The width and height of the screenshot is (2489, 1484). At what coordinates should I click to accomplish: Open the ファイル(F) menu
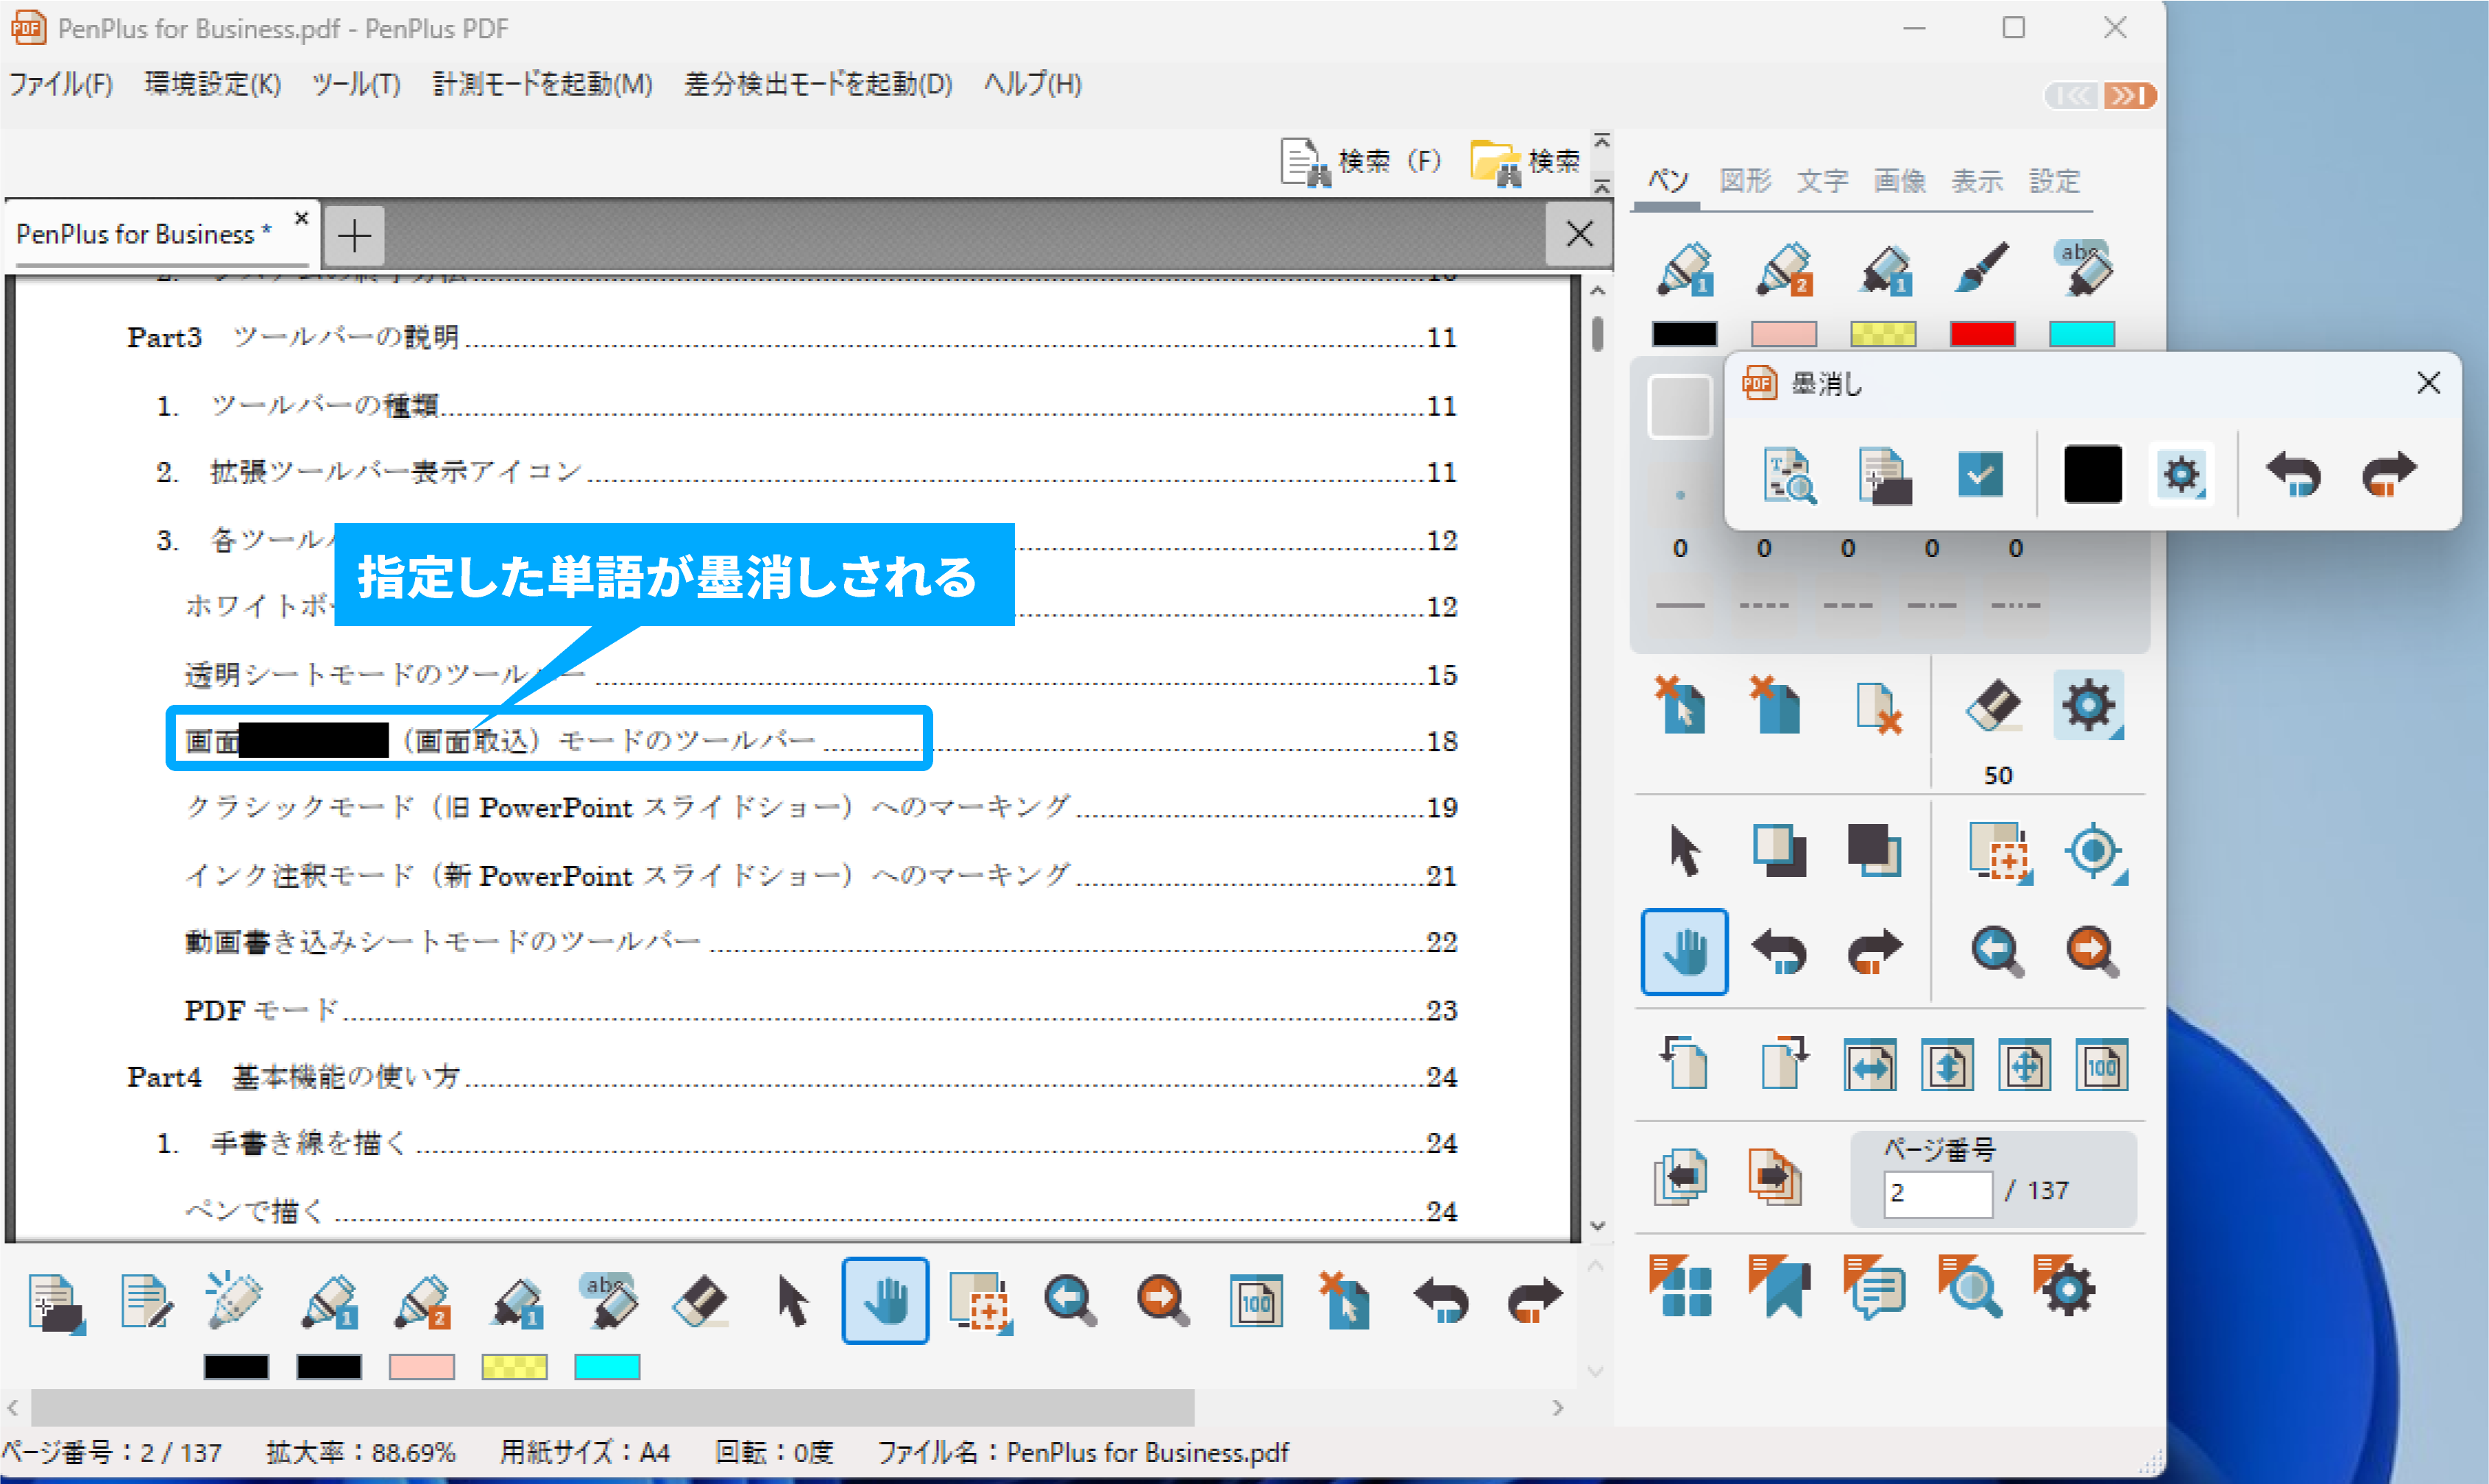62,85
